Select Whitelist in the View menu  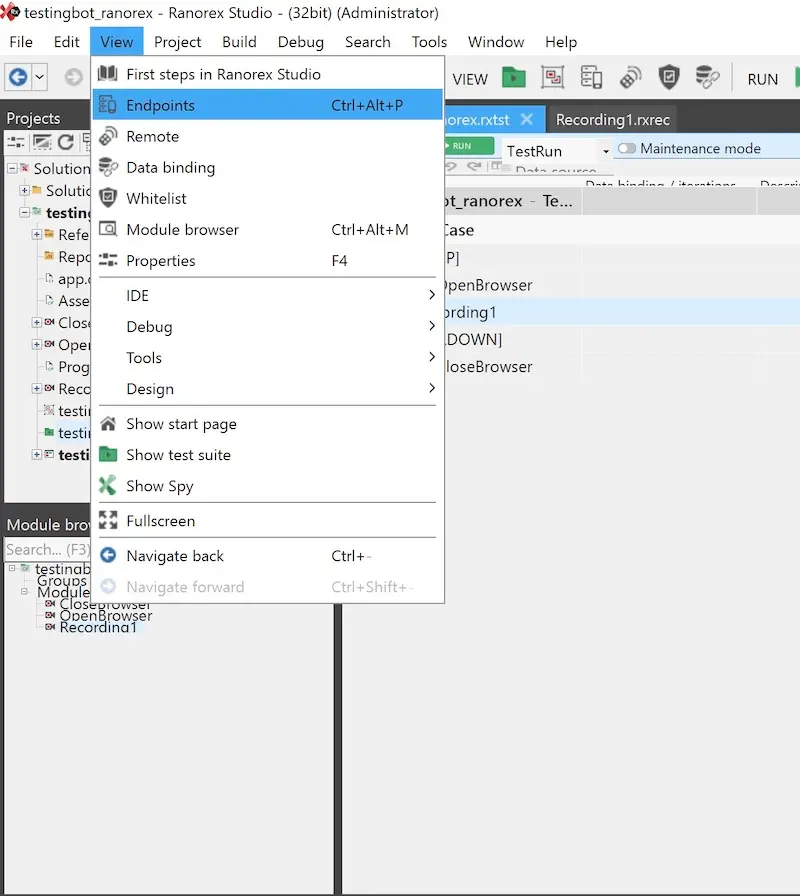(x=267, y=198)
